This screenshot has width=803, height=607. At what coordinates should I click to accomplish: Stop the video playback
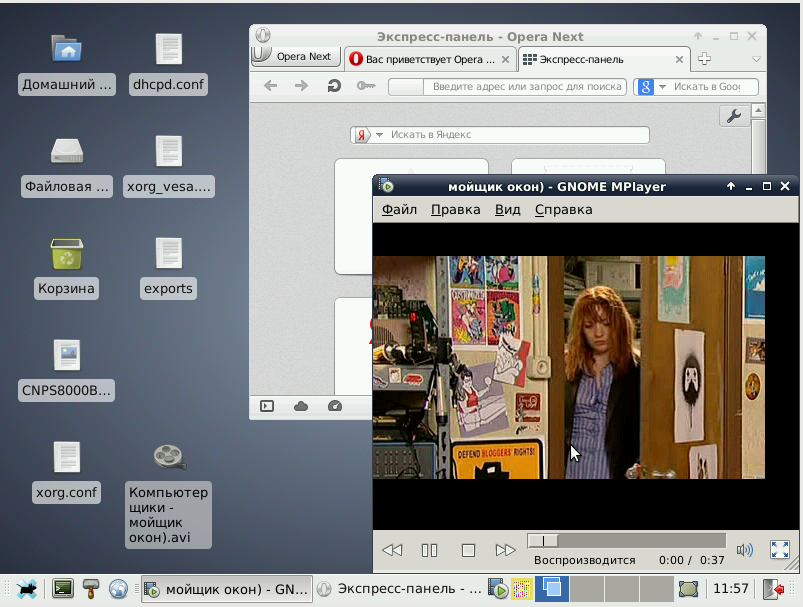pyautogui.click(x=468, y=550)
